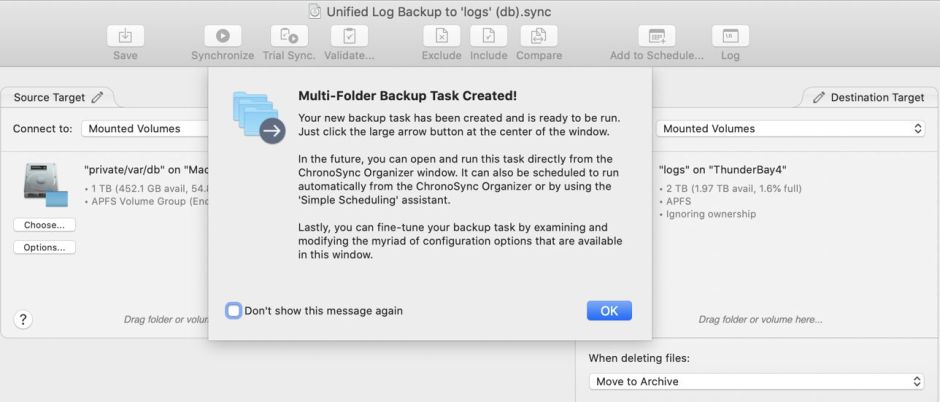The width and height of the screenshot is (940, 402).
Task: Click the Include toolbar icon
Action: coord(489,36)
